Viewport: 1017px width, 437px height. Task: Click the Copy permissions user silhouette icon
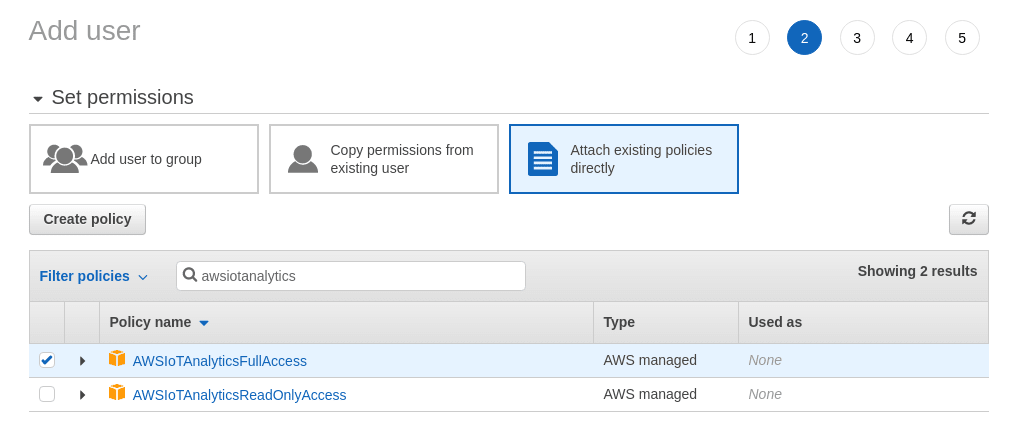point(303,159)
